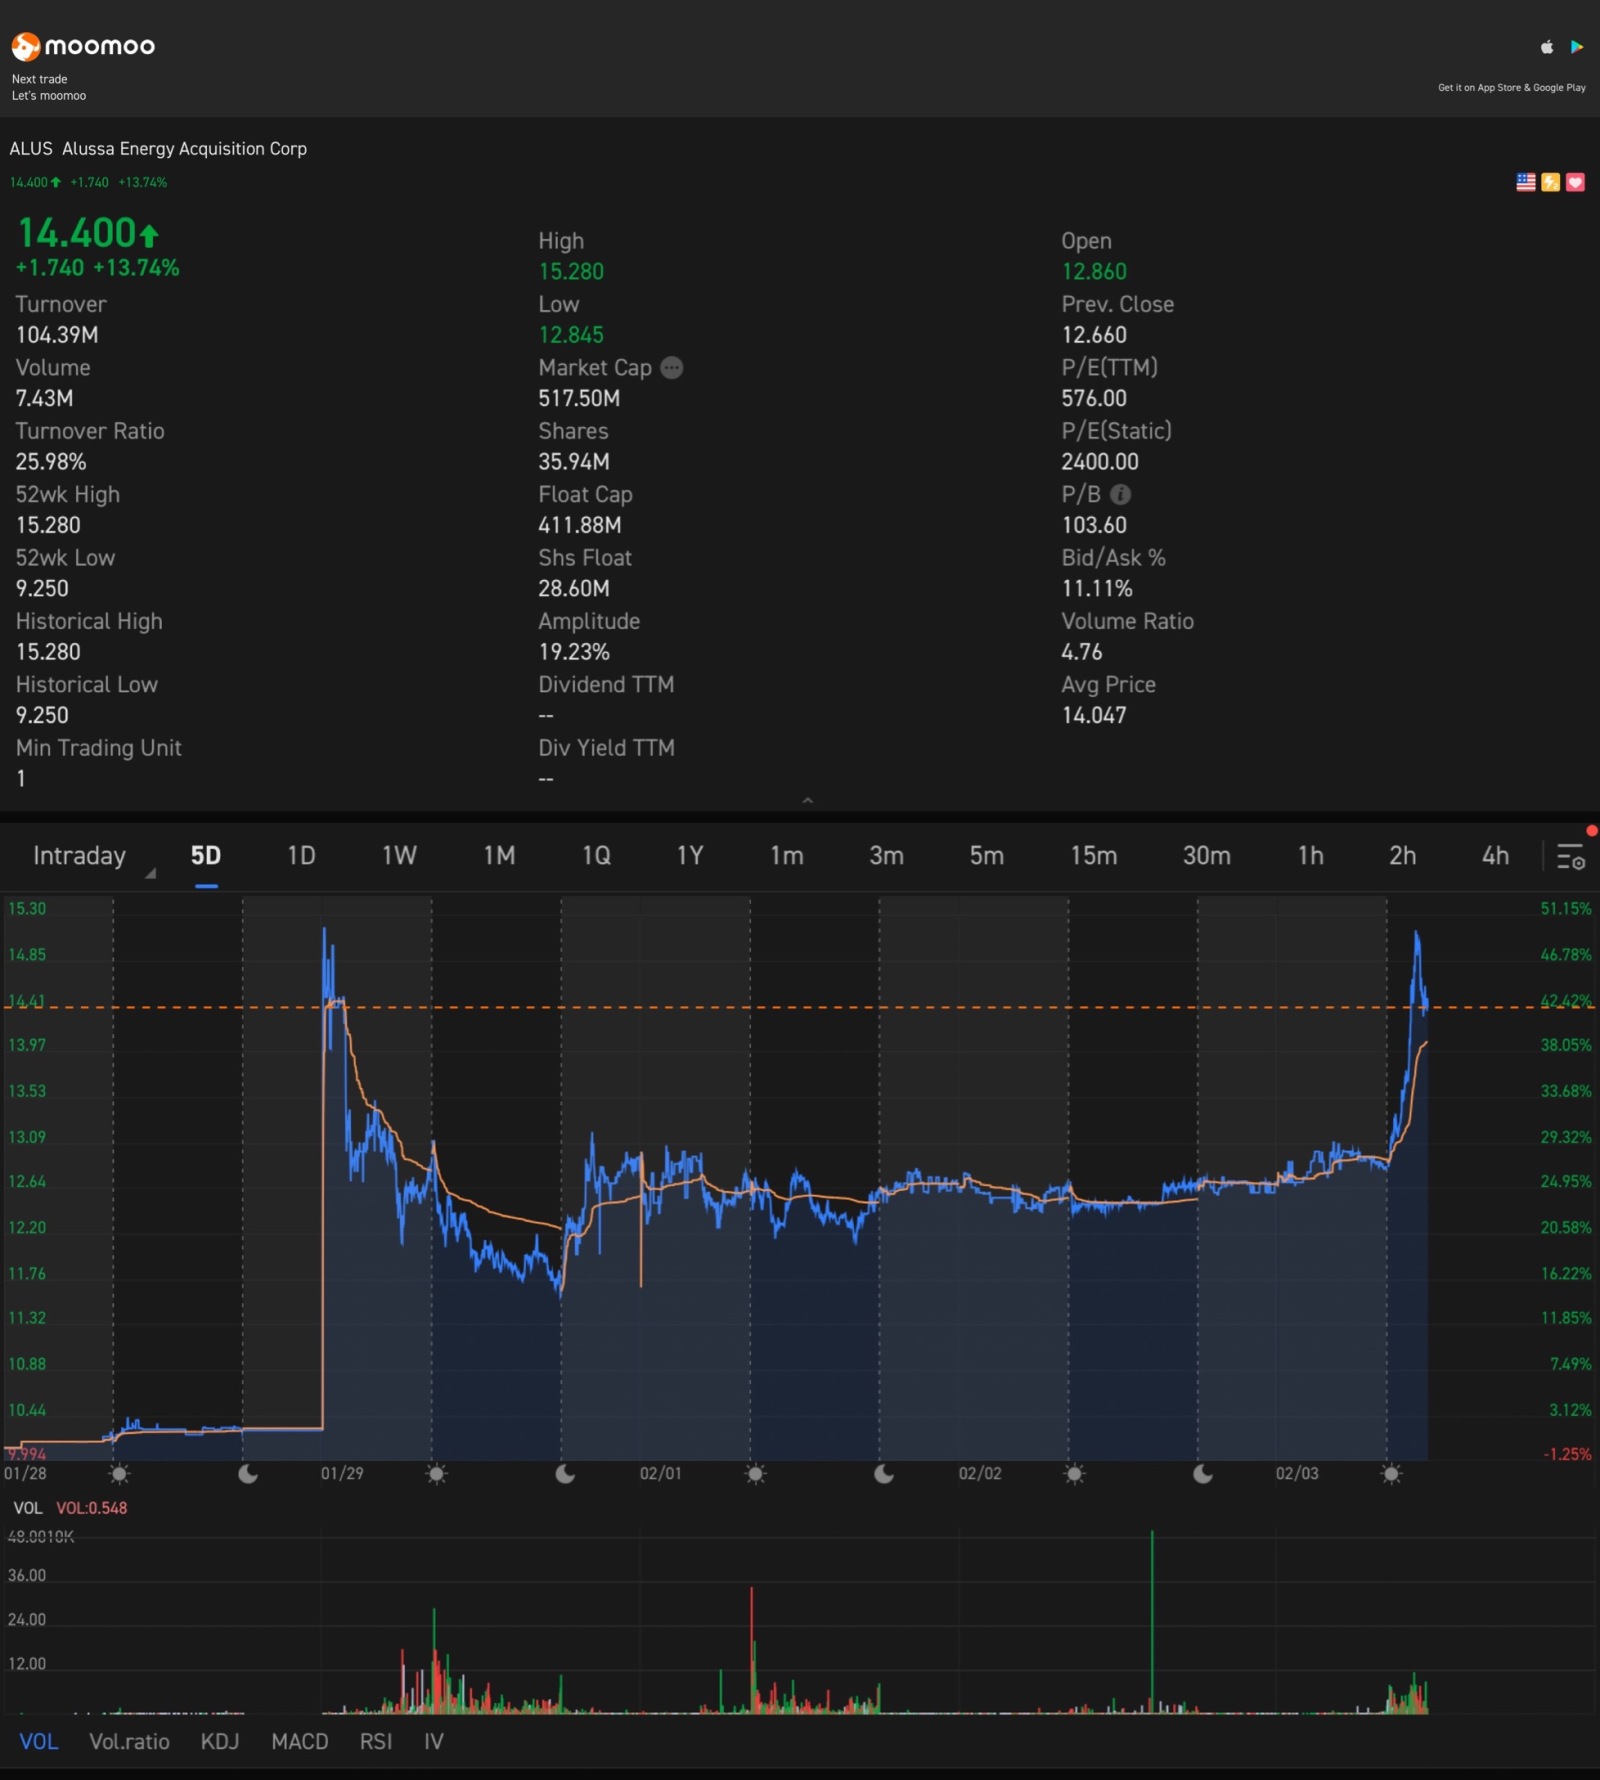Switch to MACD indicator

300,1742
